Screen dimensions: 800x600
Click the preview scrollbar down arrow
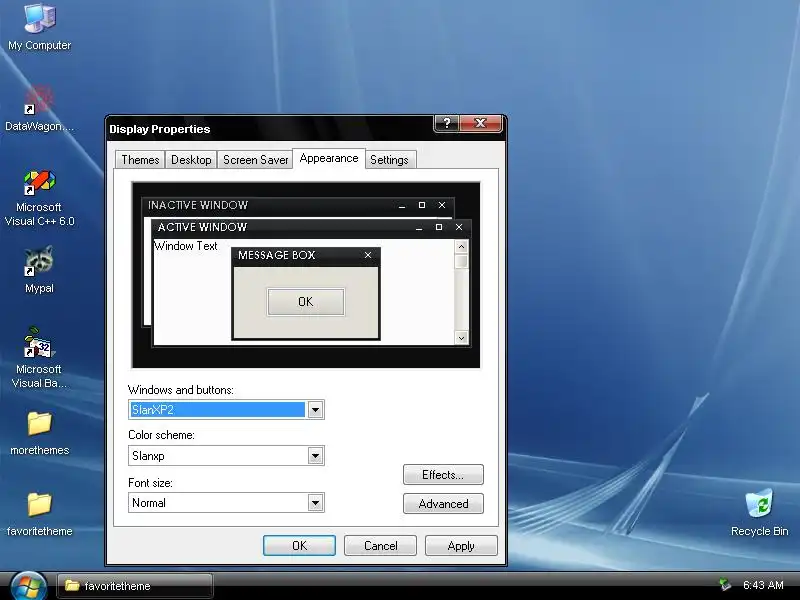pos(461,337)
